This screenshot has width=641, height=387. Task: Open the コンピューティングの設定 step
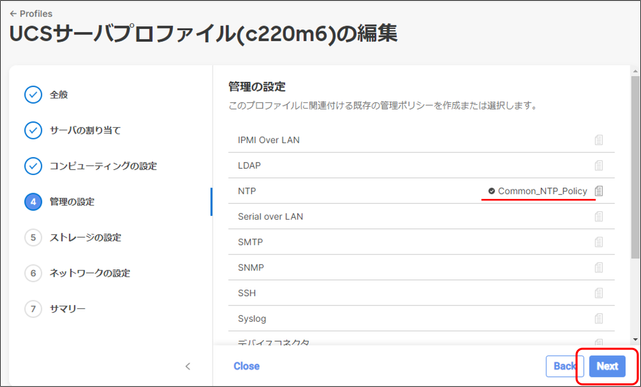tap(103, 166)
